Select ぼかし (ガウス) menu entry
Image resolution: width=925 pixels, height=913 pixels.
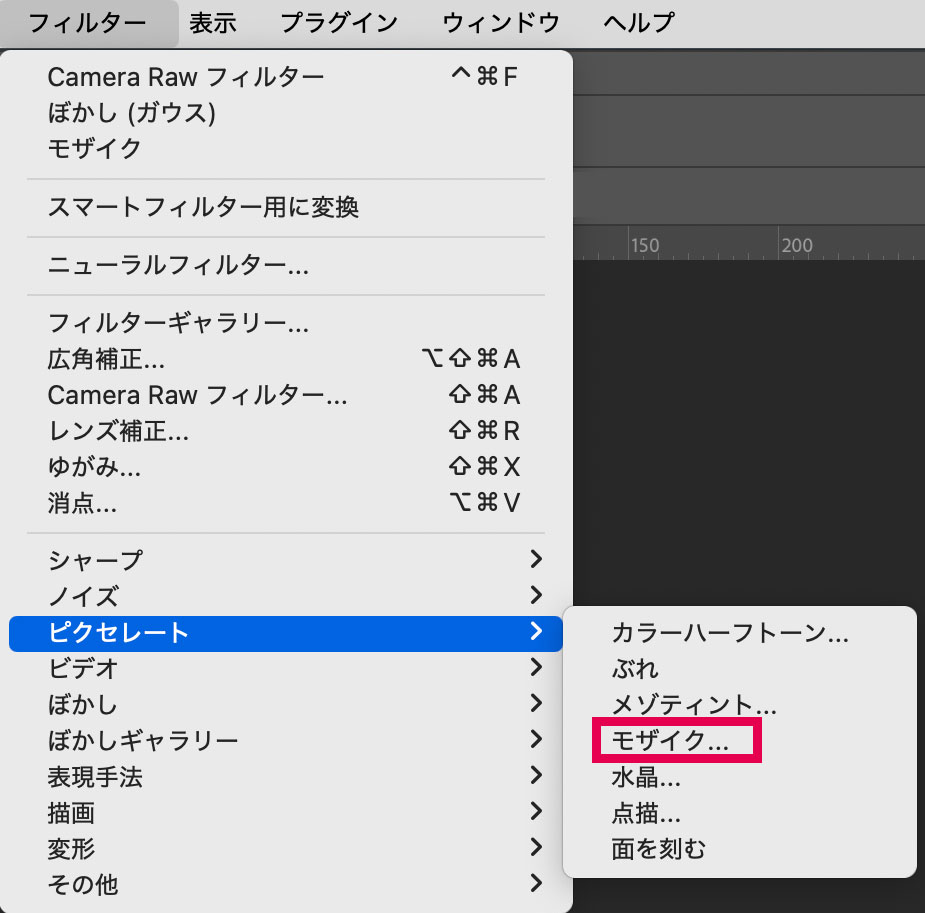click(x=286, y=113)
